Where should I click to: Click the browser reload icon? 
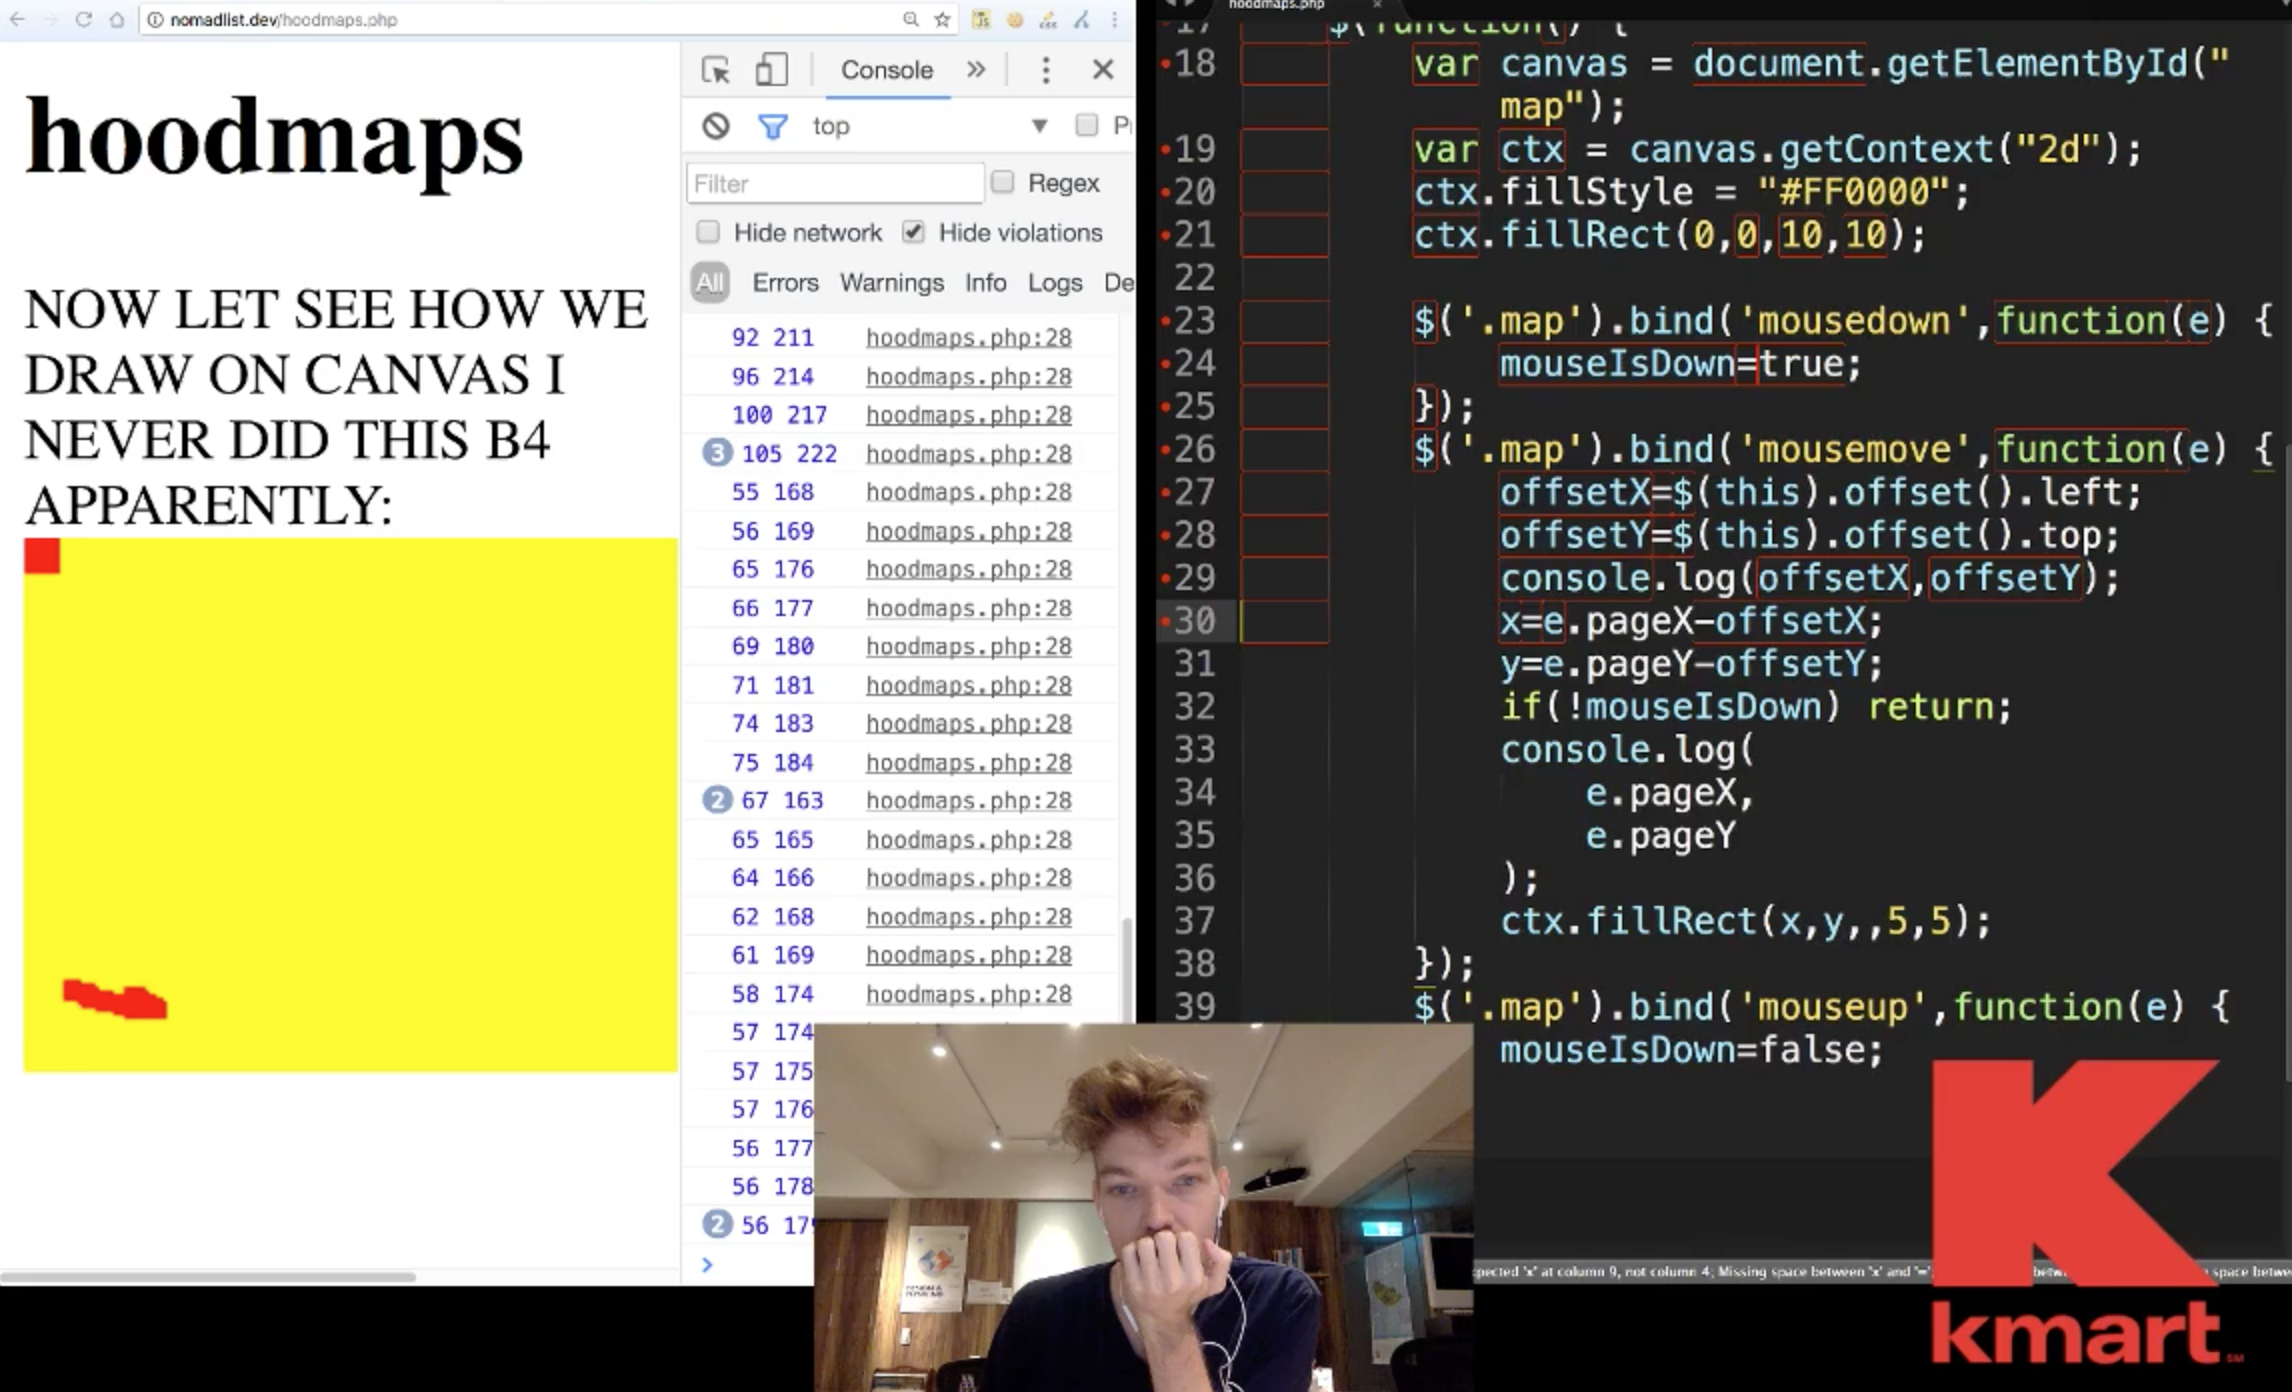click(x=84, y=19)
